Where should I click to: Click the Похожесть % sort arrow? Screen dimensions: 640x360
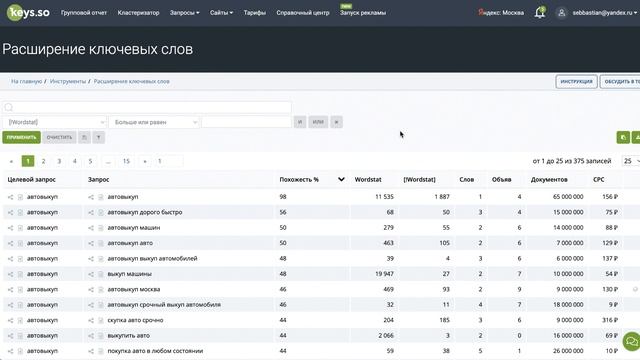click(341, 180)
